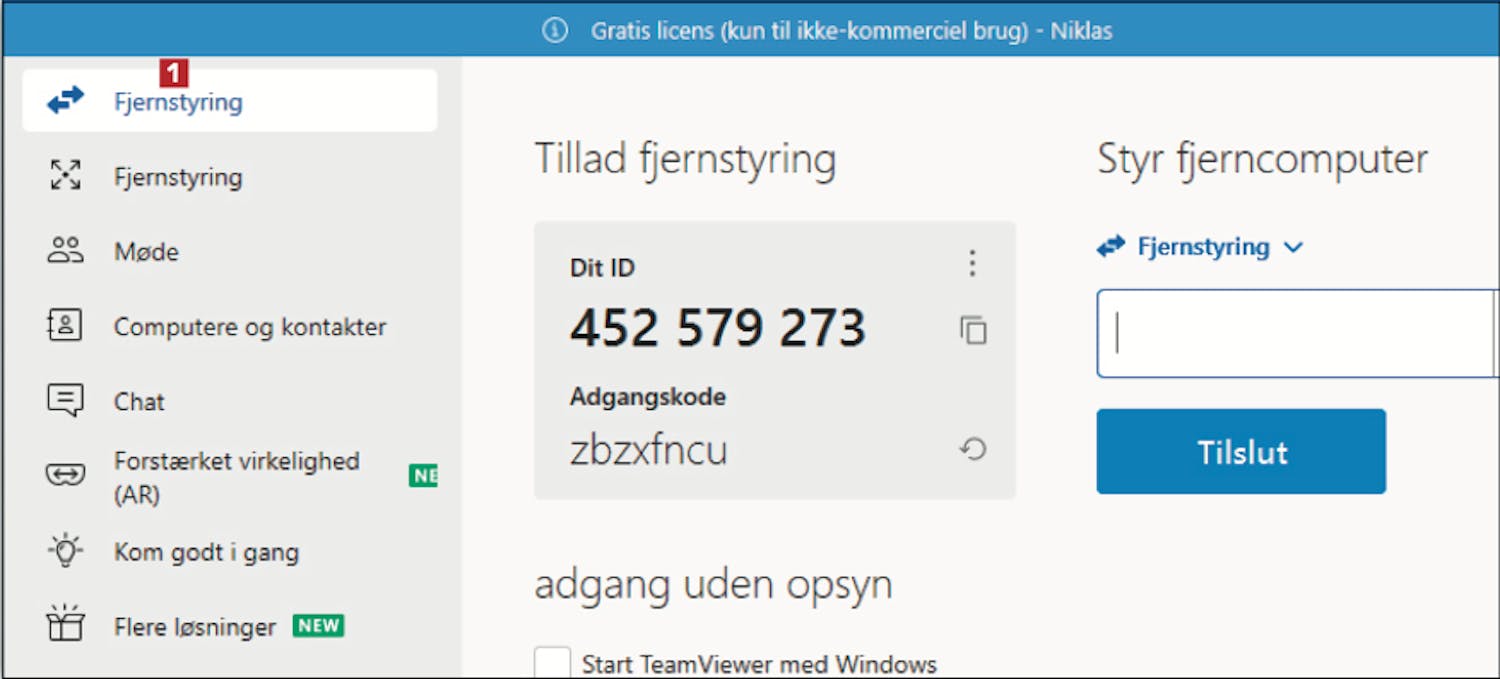The height and width of the screenshot is (679, 1500).
Task: Click the Gratis licens banner text
Action: tap(851, 31)
